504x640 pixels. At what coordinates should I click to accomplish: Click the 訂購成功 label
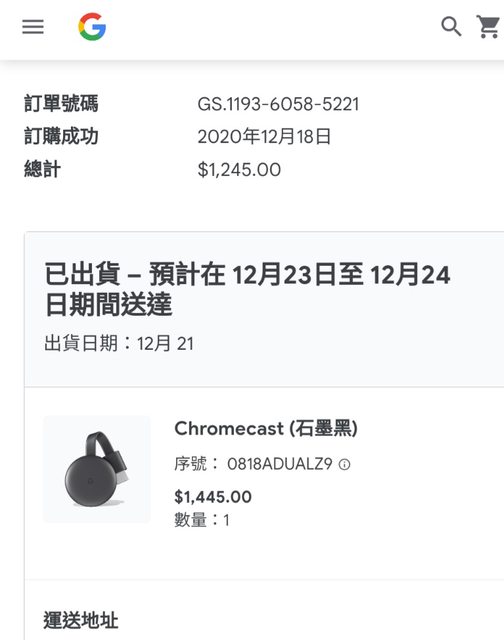[x=61, y=136]
